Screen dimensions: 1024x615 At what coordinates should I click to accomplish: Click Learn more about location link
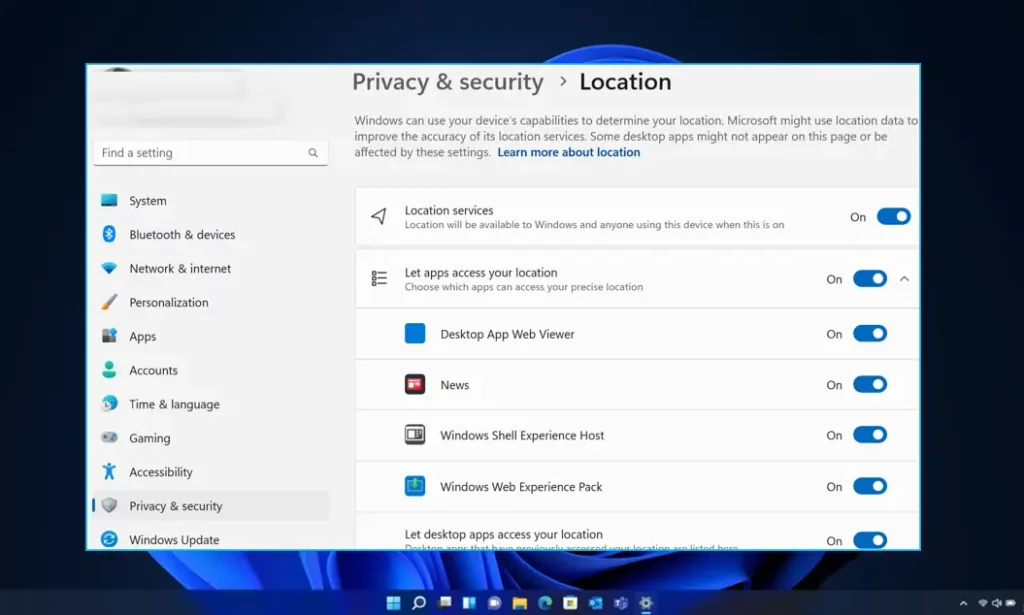click(x=569, y=152)
